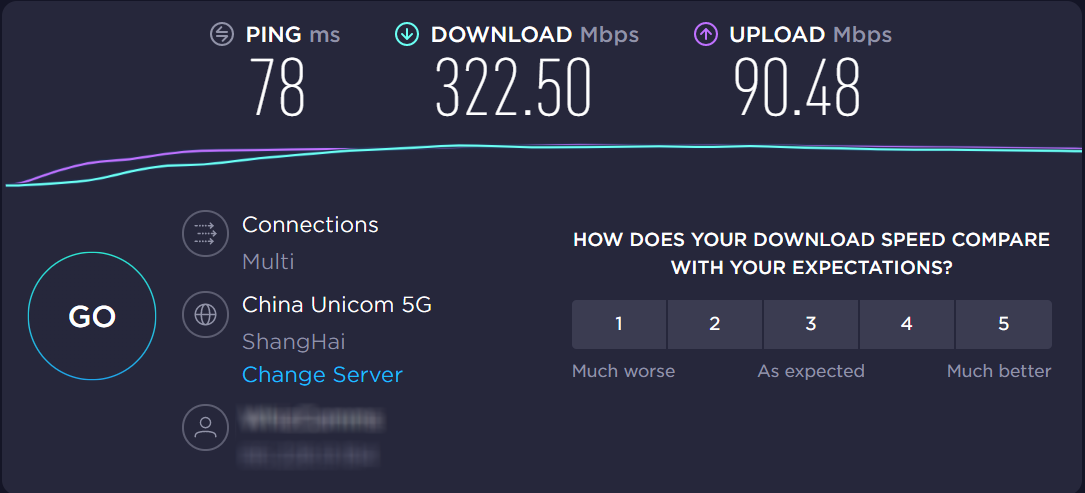Rate download speed as 5
Screen dimensions: 1085x493
(1003, 324)
